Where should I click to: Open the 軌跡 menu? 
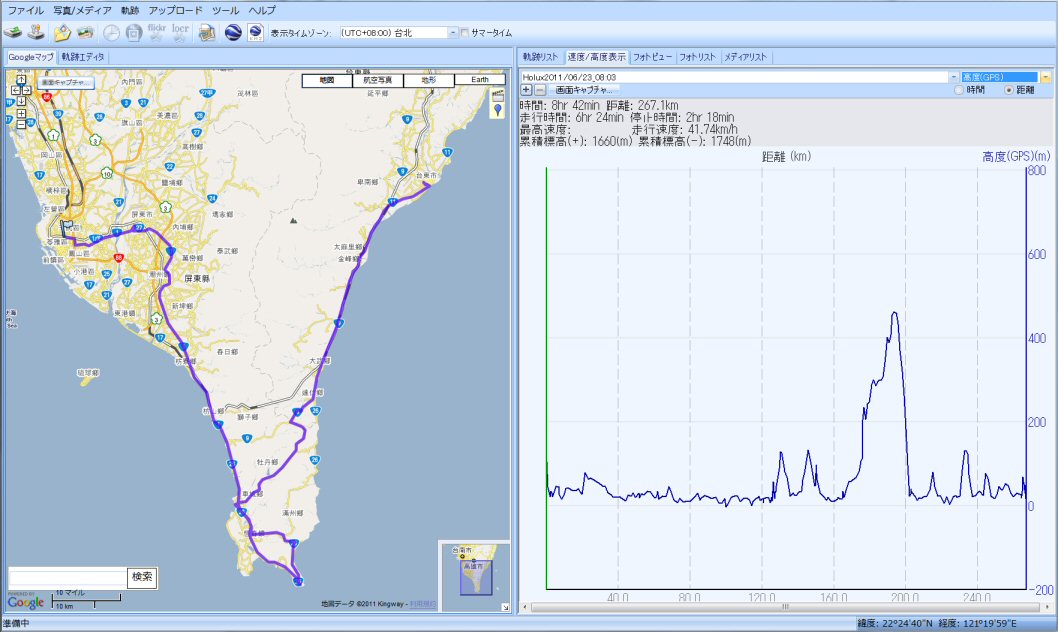pyautogui.click(x=130, y=10)
